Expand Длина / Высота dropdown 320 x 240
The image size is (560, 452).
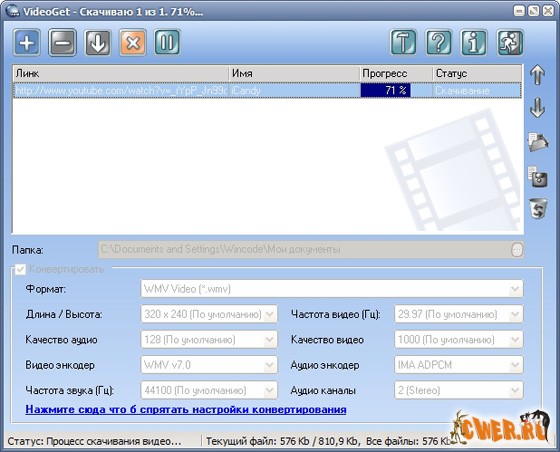pos(209,314)
